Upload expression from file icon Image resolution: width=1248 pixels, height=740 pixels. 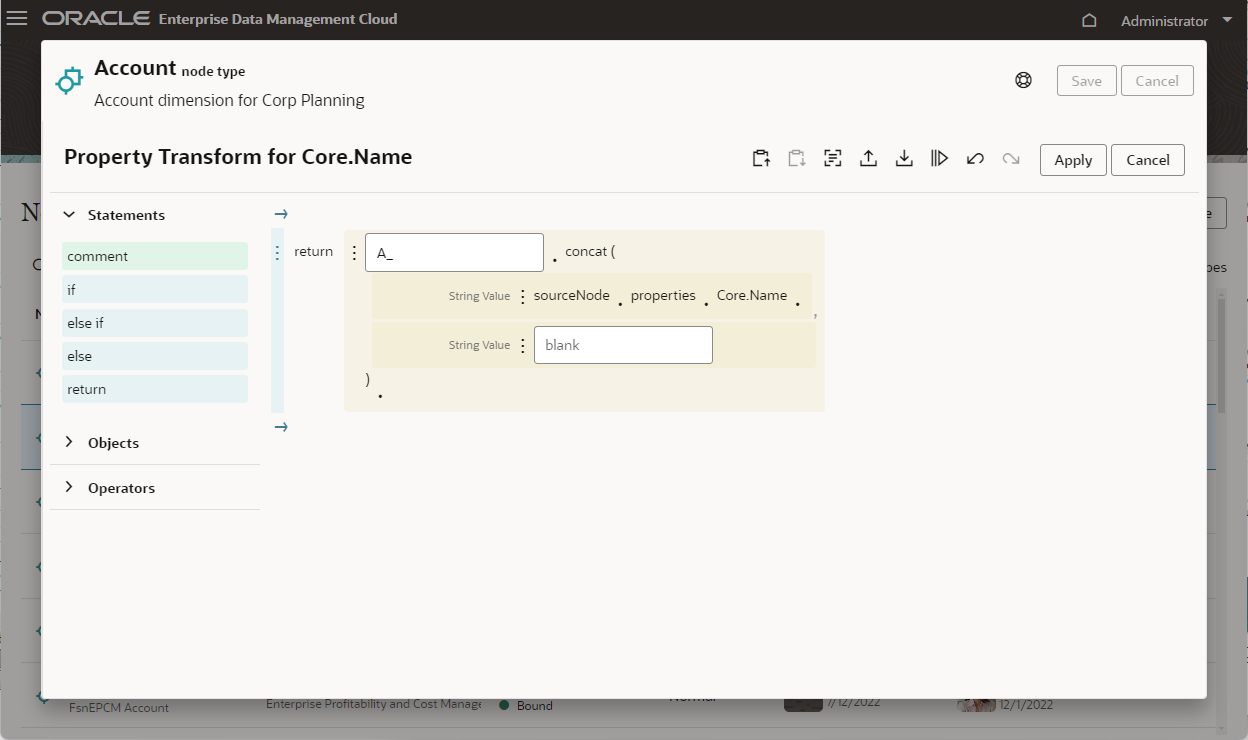click(x=868, y=158)
